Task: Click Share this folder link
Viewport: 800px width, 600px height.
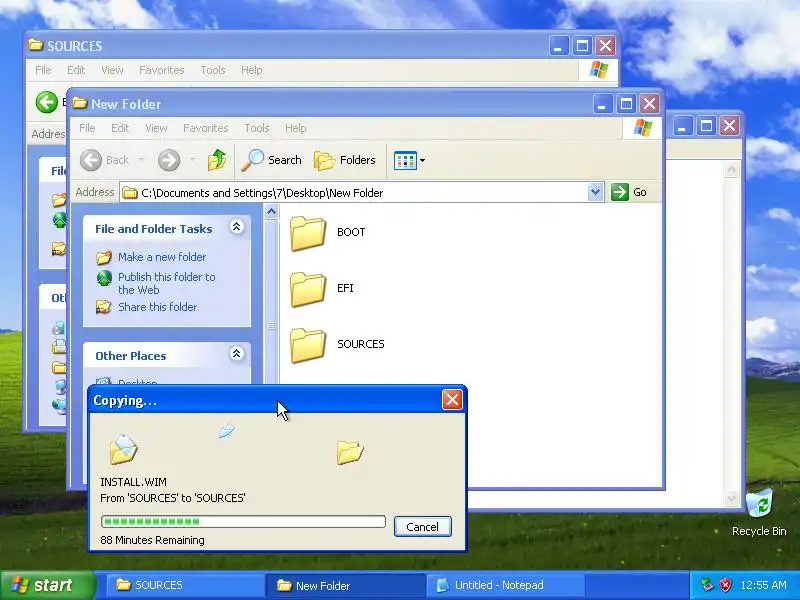Action: pyautogui.click(x=158, y=307)
